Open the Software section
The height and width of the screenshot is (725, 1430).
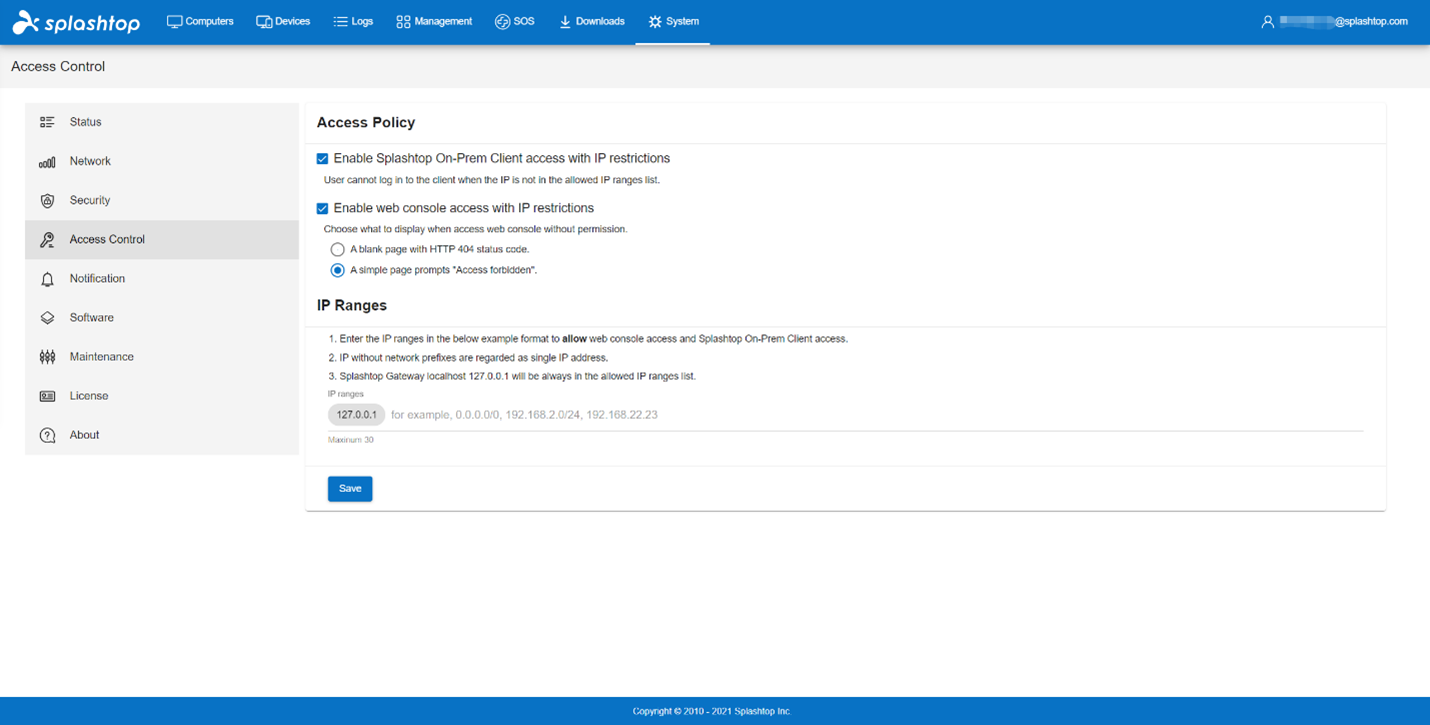point(162,318)
